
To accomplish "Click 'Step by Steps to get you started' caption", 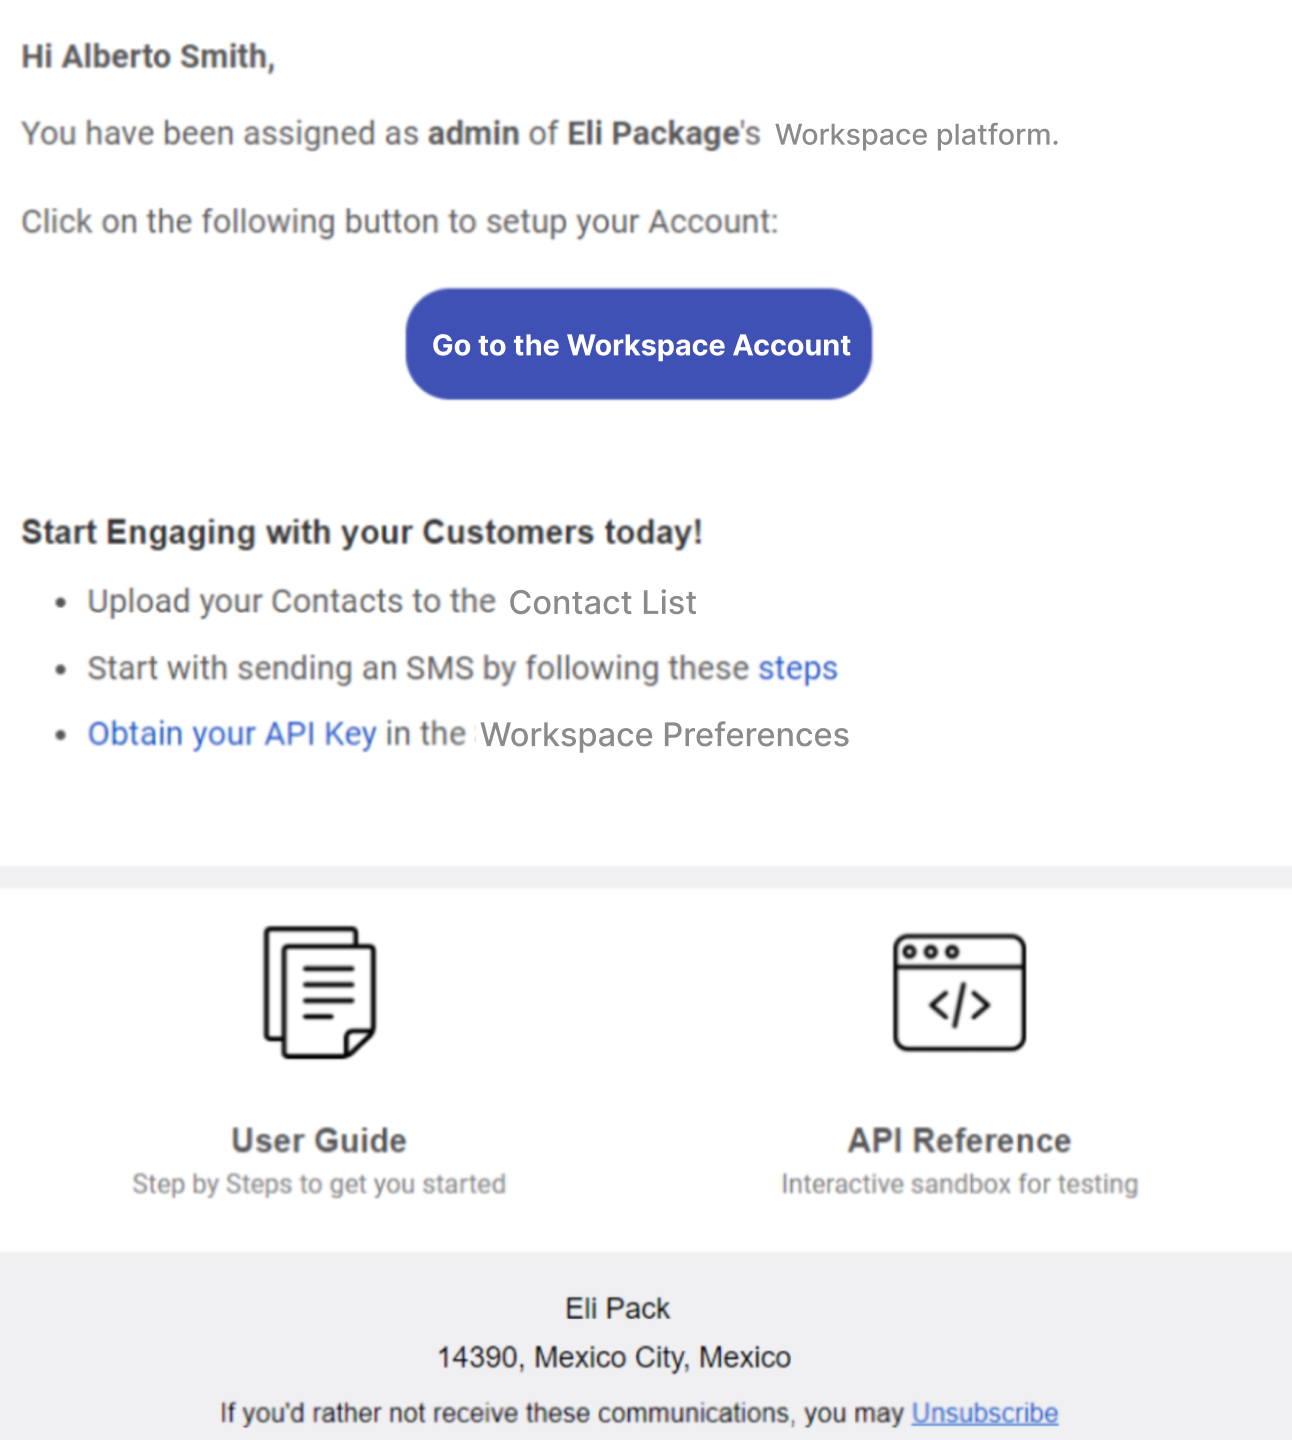I will pyautogui.click(x=319, y=1184).
